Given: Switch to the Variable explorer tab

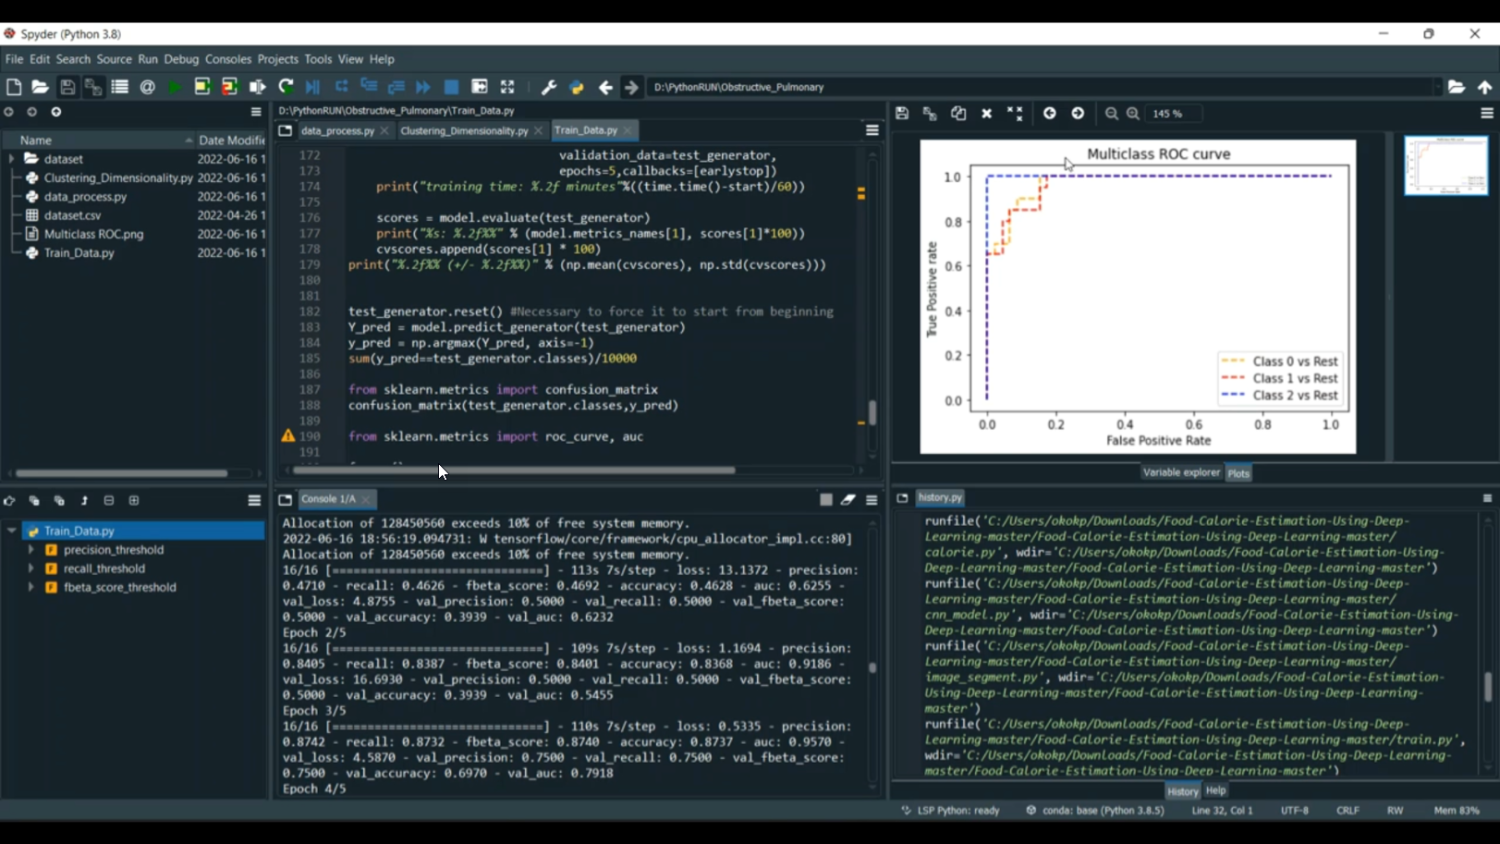Looking at the screenshot, I should coord(1181,473).
